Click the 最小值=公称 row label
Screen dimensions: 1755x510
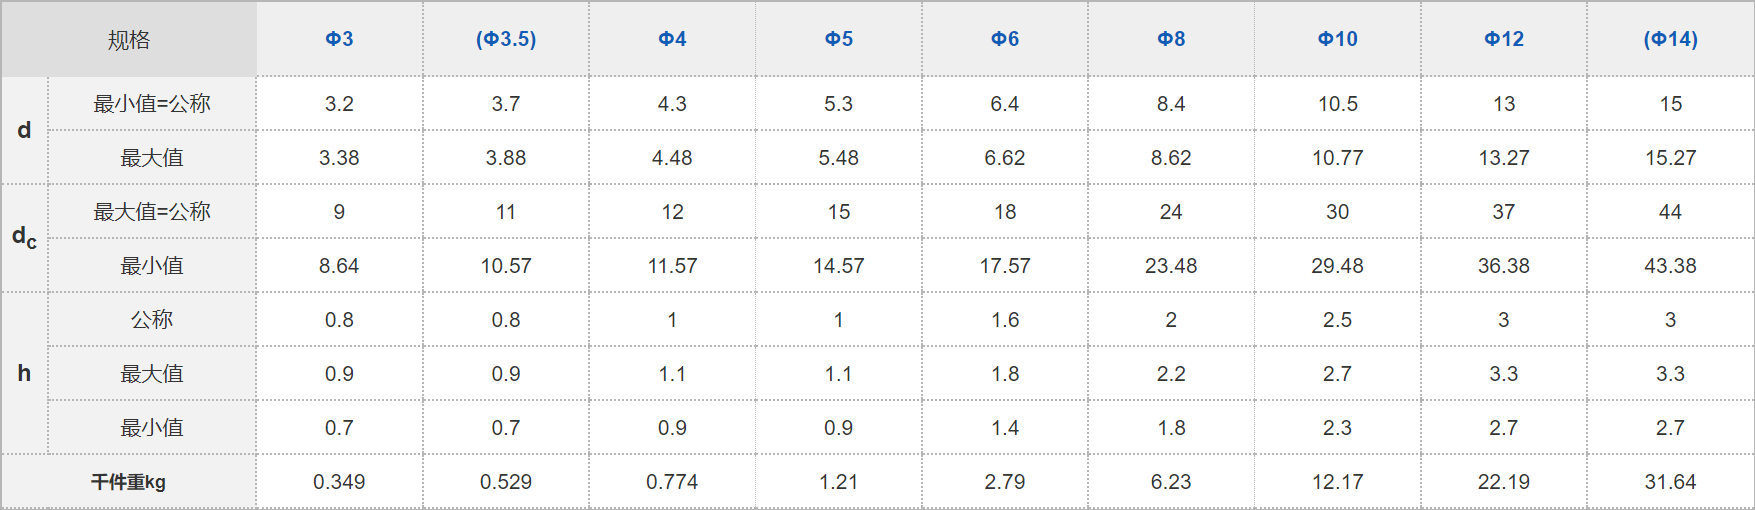tap(152, 104)
